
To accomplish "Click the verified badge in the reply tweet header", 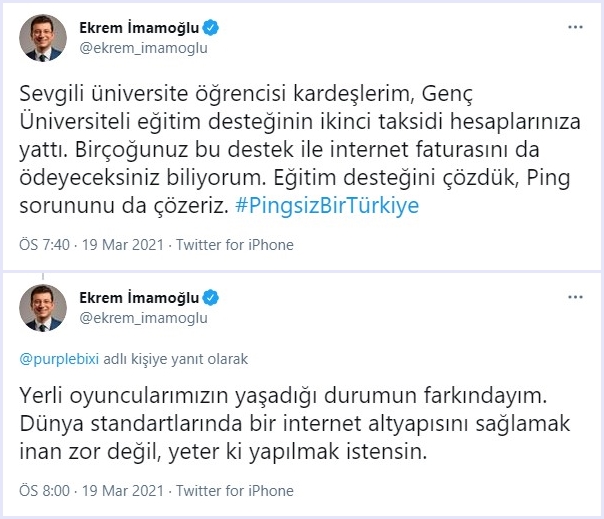I will coord(212,298).
